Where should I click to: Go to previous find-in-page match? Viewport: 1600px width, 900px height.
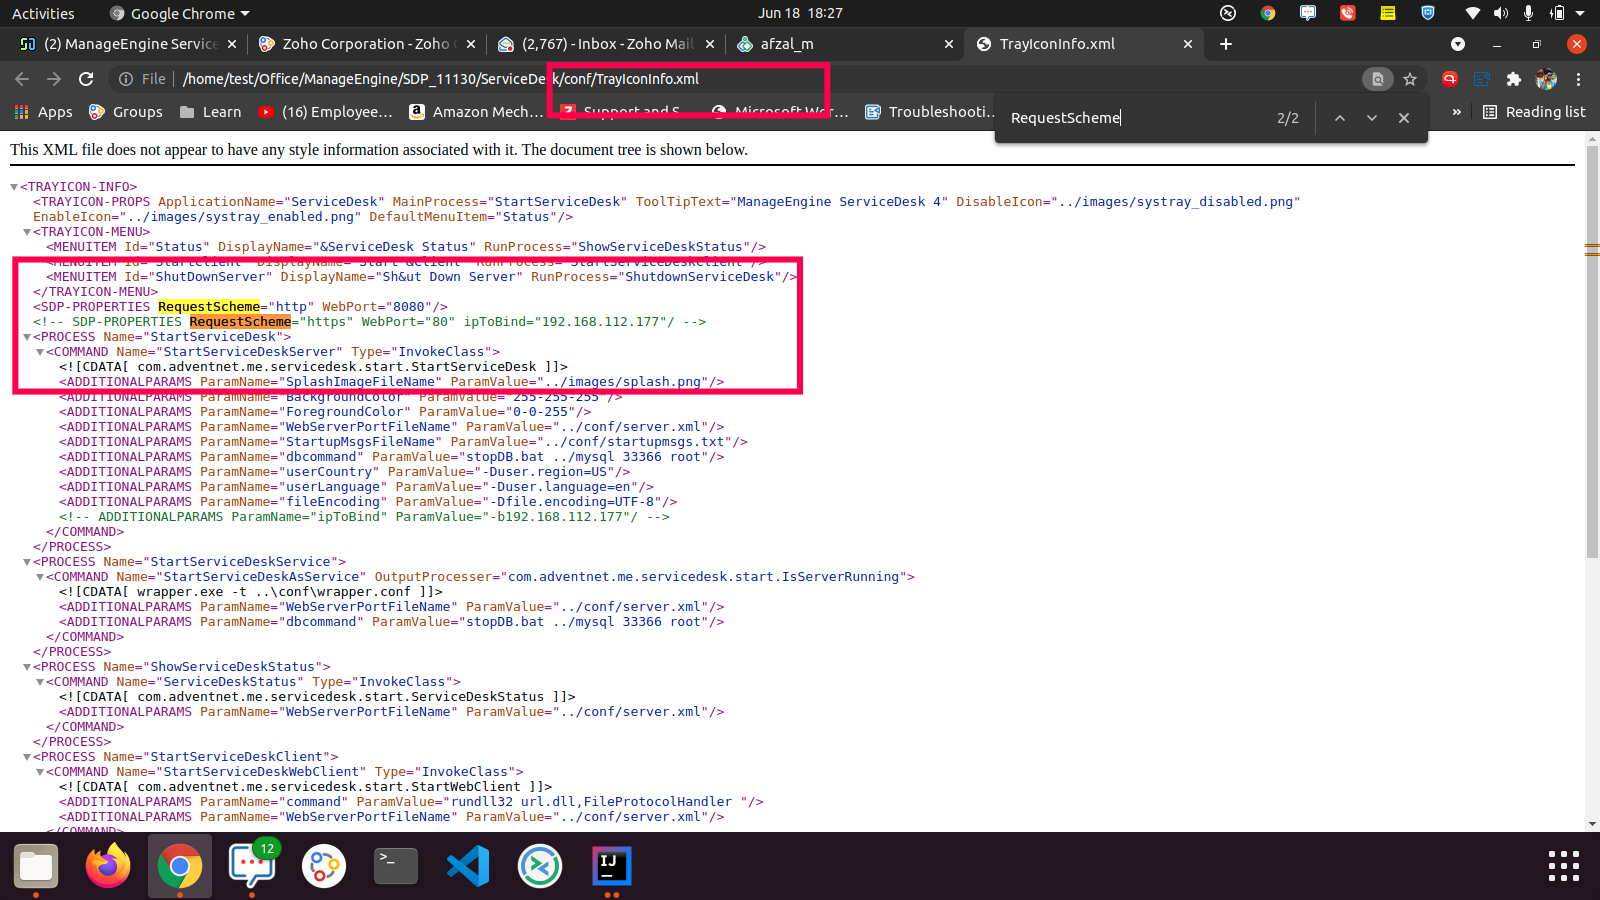(1340, 118)
